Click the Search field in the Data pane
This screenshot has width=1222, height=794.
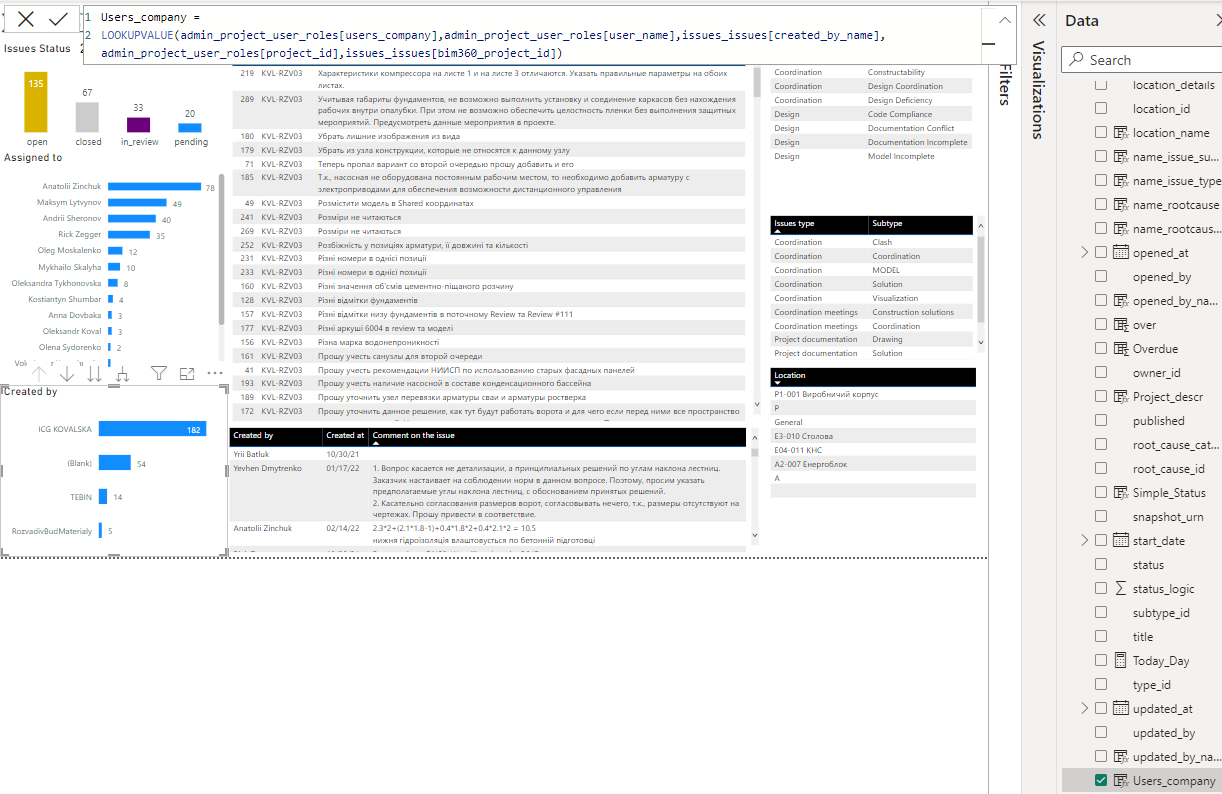pyautogui.click(x=1141, y=60)
